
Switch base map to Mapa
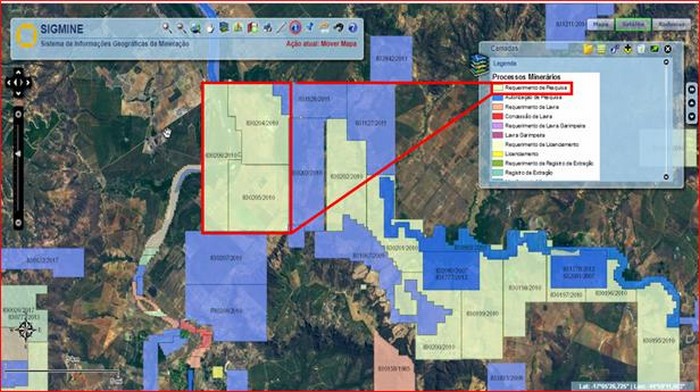[600, 25]
